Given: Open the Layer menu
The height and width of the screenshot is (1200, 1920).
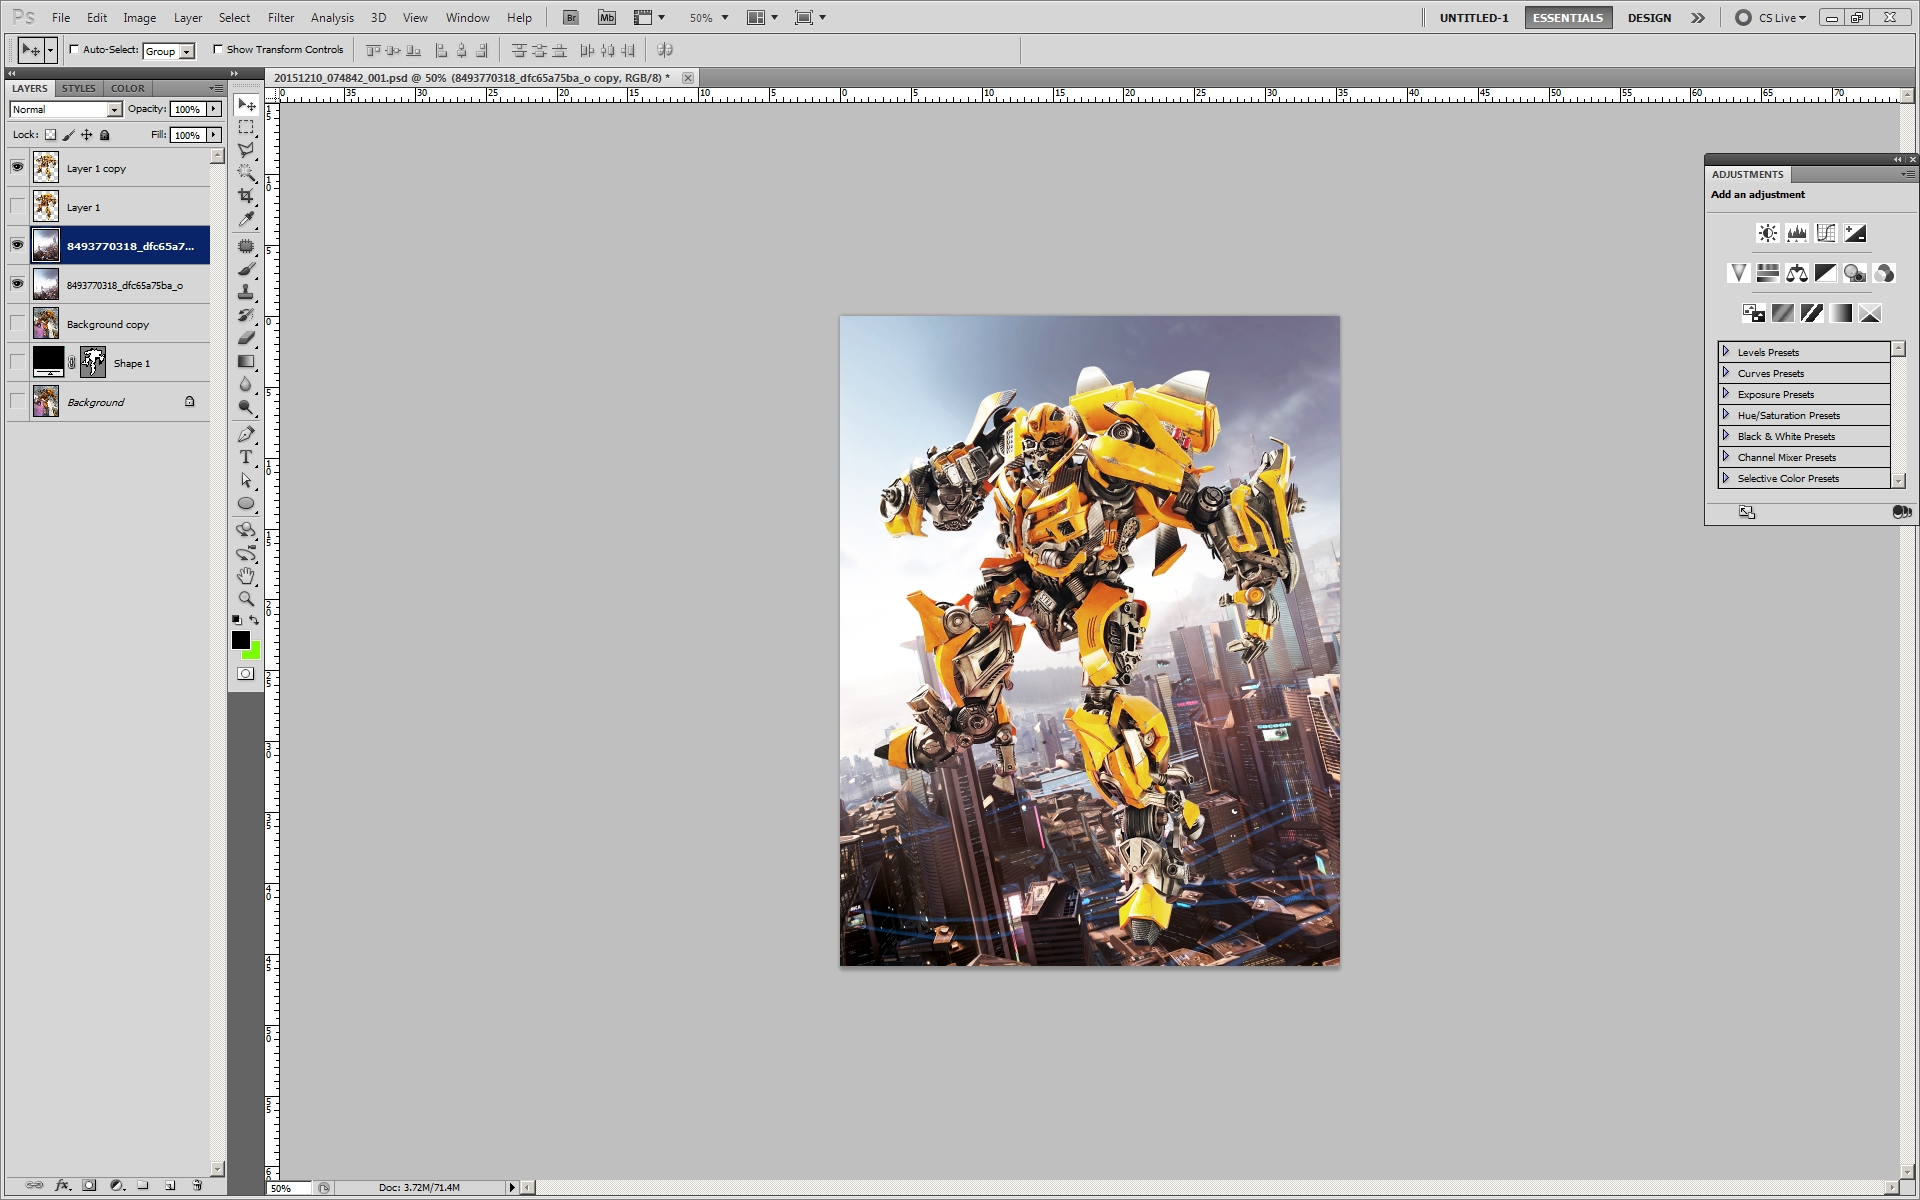Looking at the screenshot, I should point(188,18).
